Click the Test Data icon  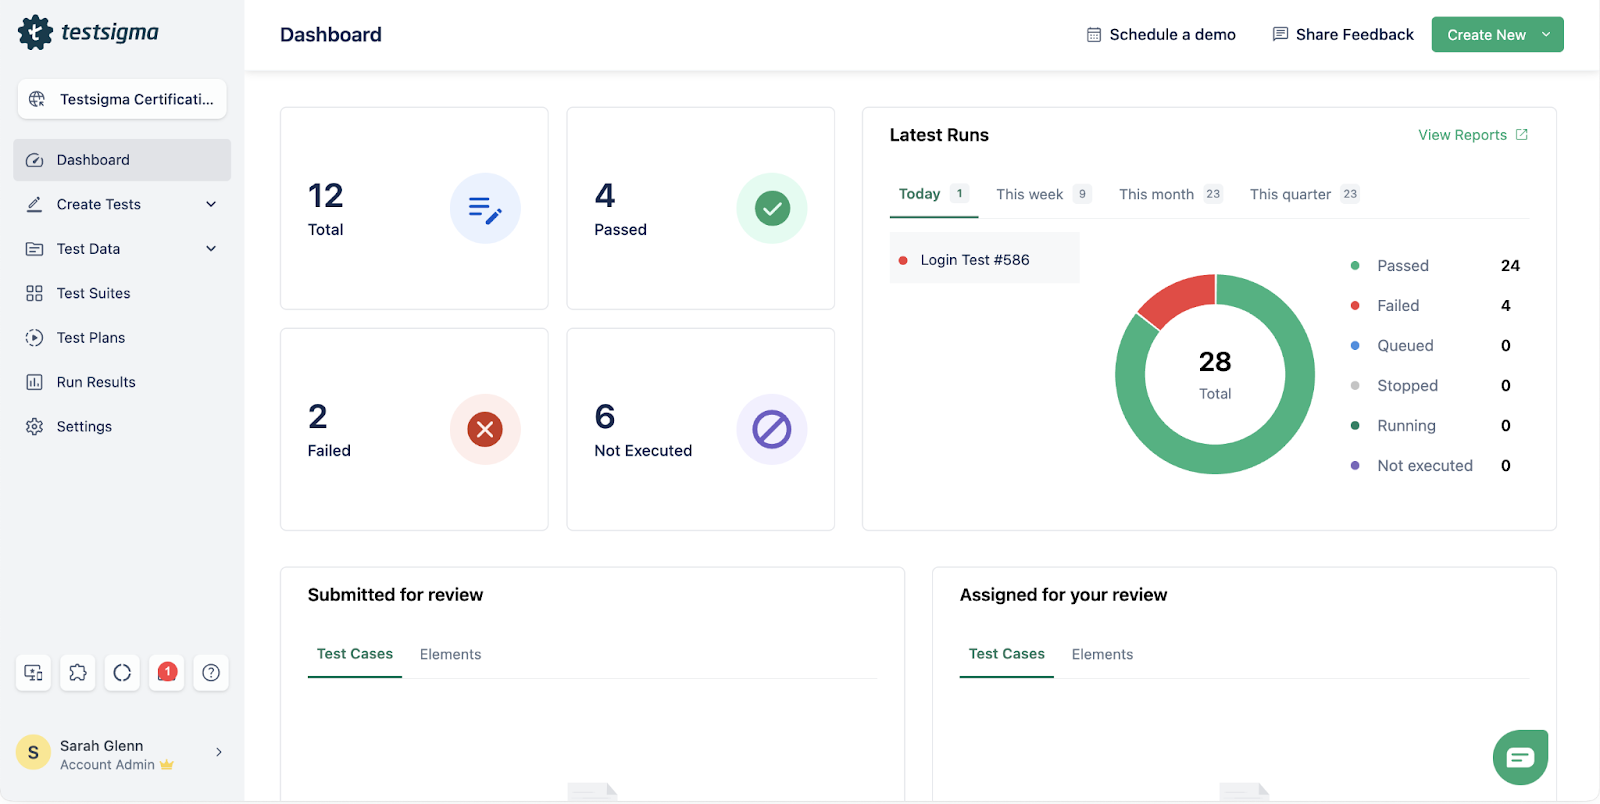34,249
